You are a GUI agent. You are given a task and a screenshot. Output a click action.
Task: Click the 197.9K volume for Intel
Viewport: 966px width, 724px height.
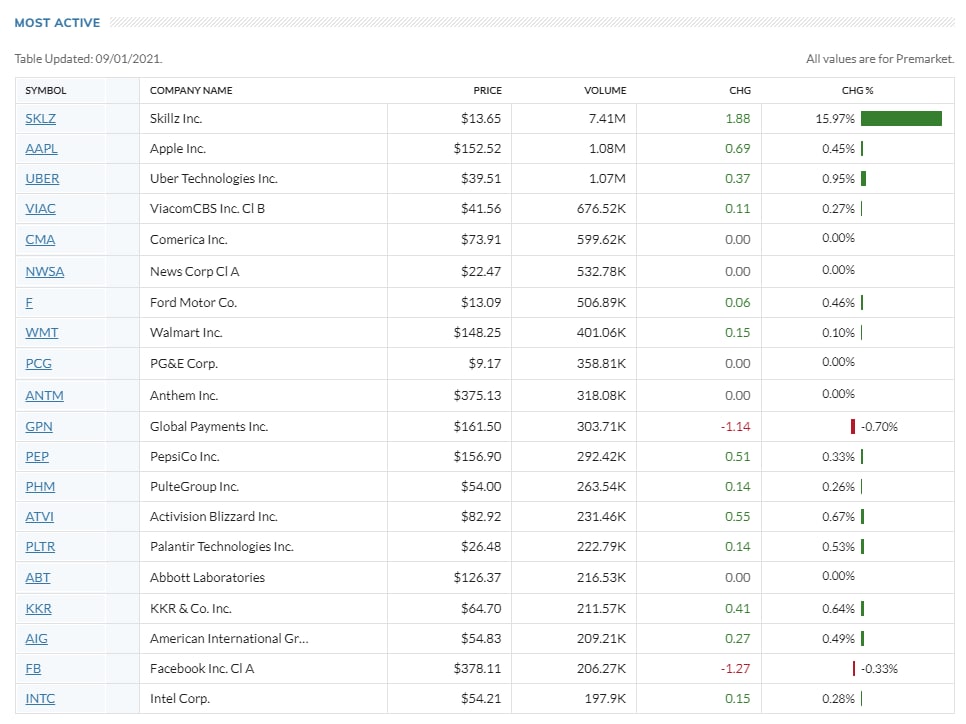pyautogui.click(x=605, y=699)
